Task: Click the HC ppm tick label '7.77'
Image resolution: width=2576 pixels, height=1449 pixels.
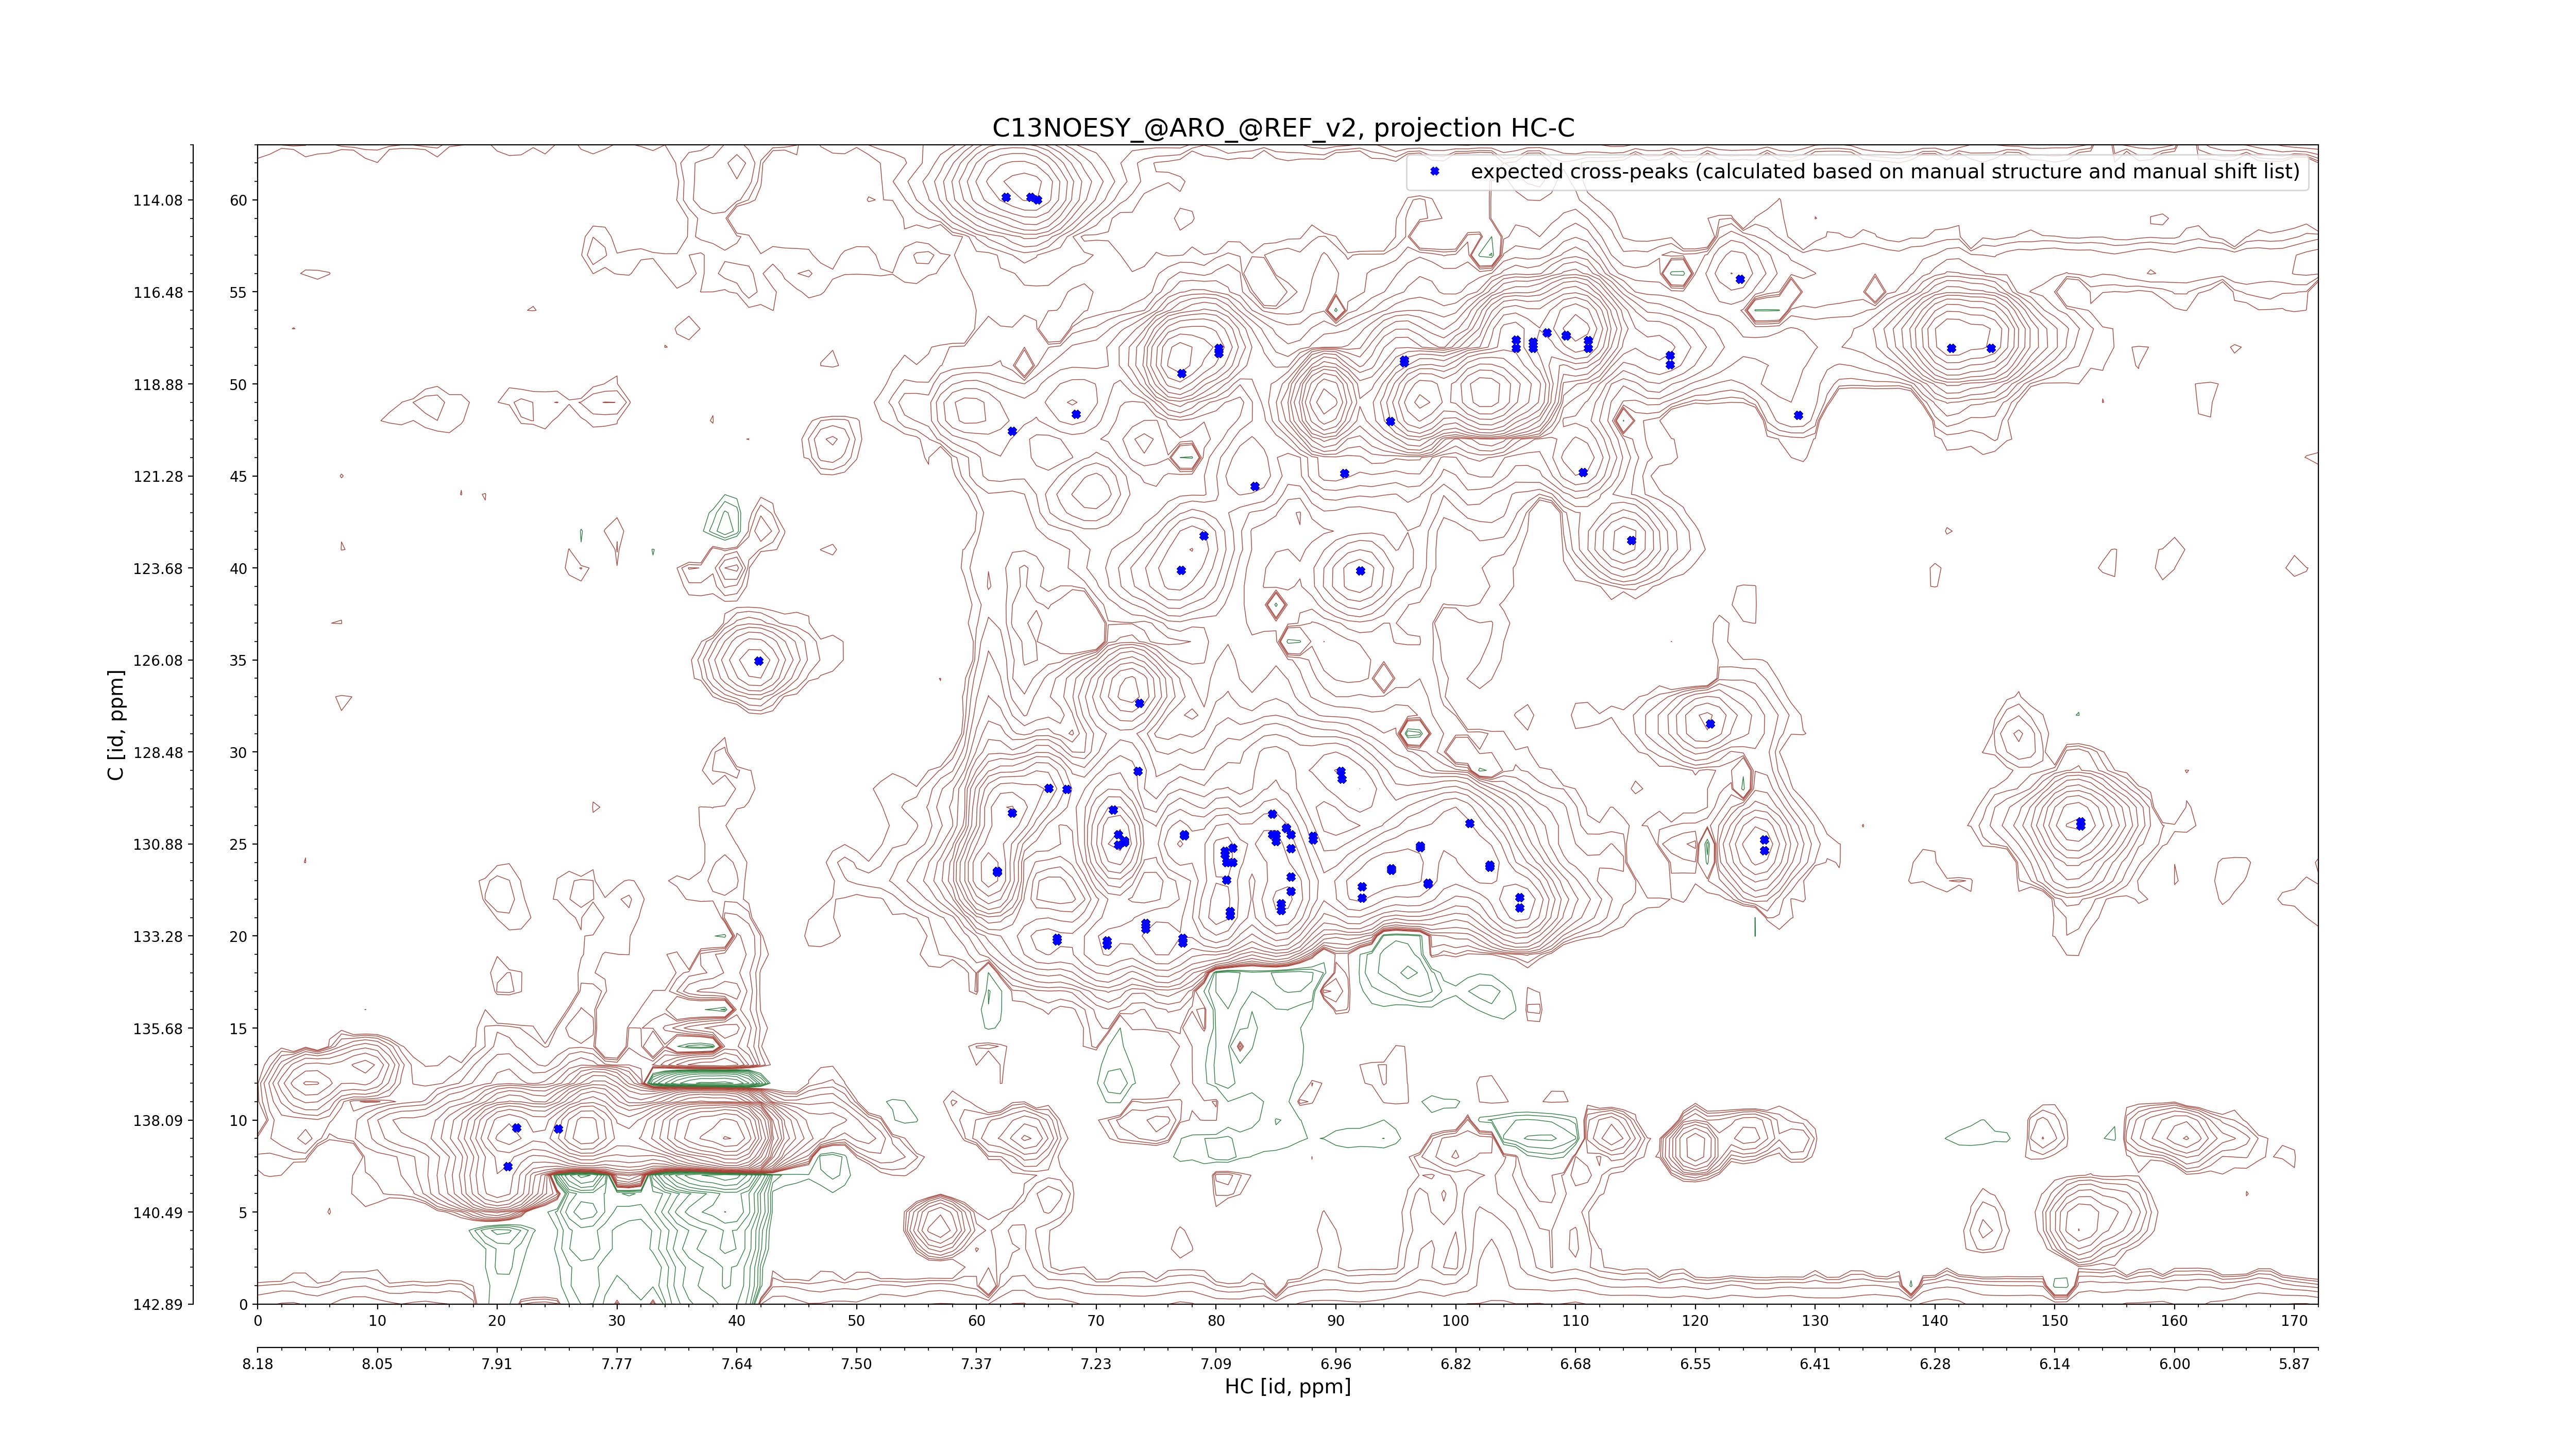Action: coord(617,1364)
